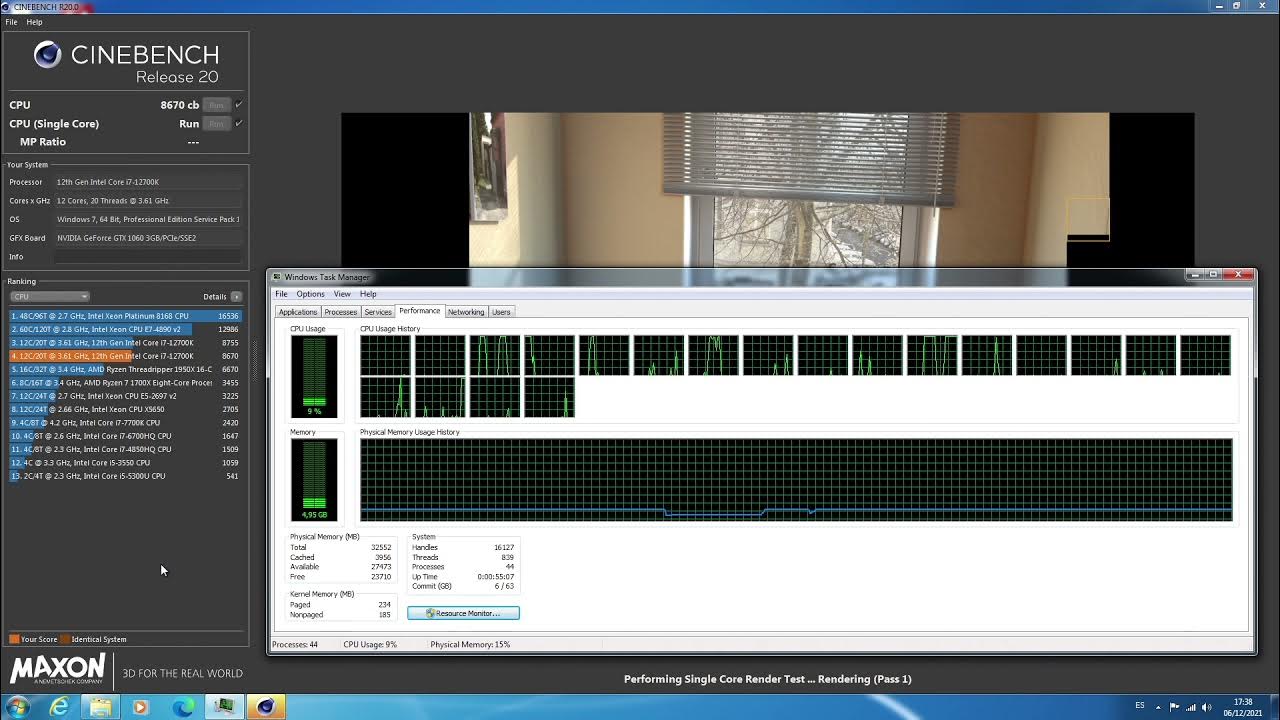Open Task Manager File menu
Screen dimensions: 1280x720
point(281,294)
